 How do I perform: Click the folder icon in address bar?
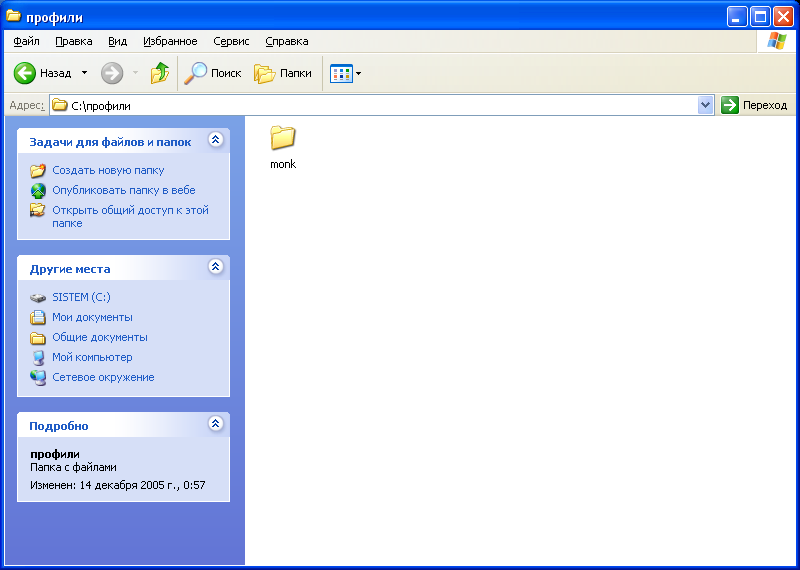pyautogui.click(x=60, y=106)
